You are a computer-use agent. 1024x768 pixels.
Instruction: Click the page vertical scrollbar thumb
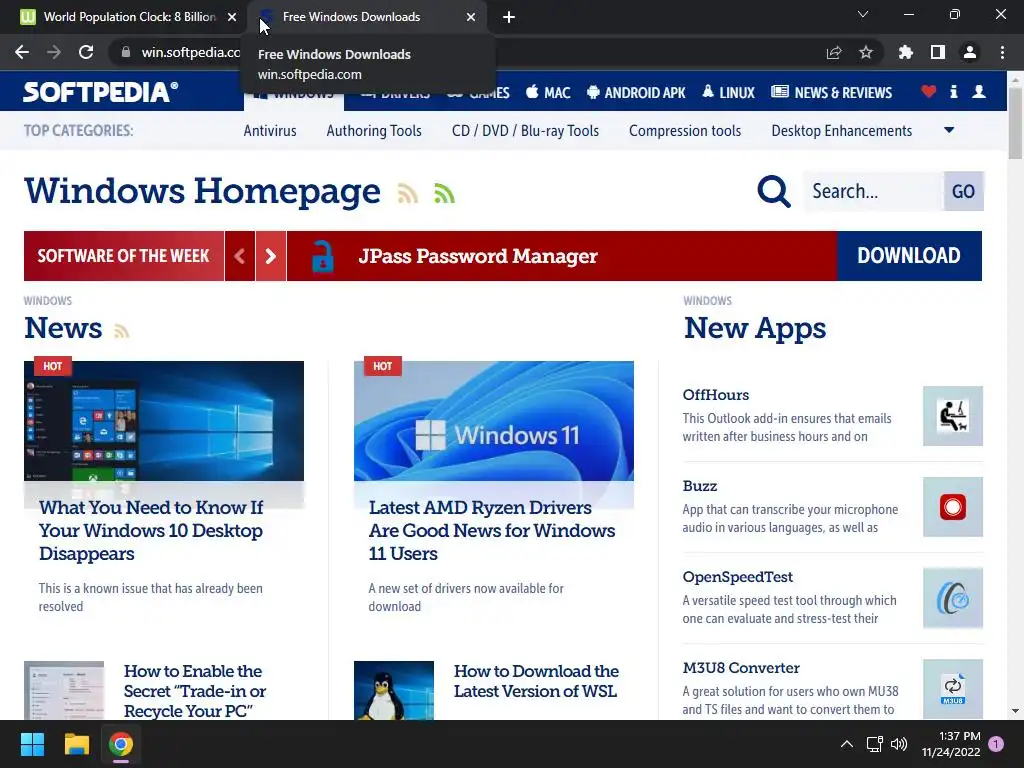(x=1015, y=122)
